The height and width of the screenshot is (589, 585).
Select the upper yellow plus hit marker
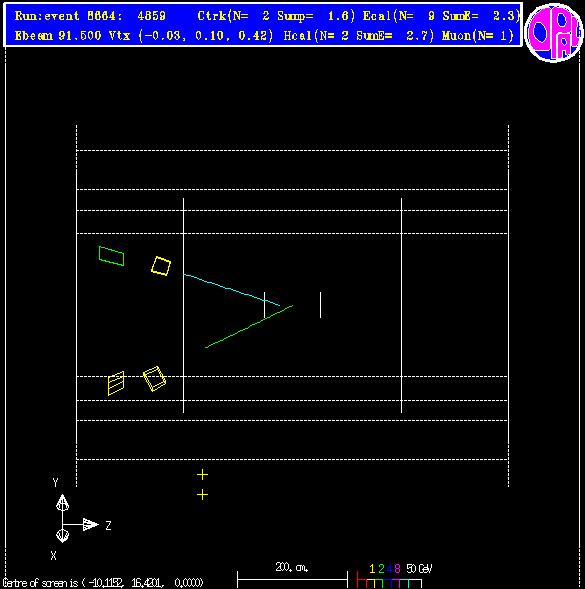(203, 475)
